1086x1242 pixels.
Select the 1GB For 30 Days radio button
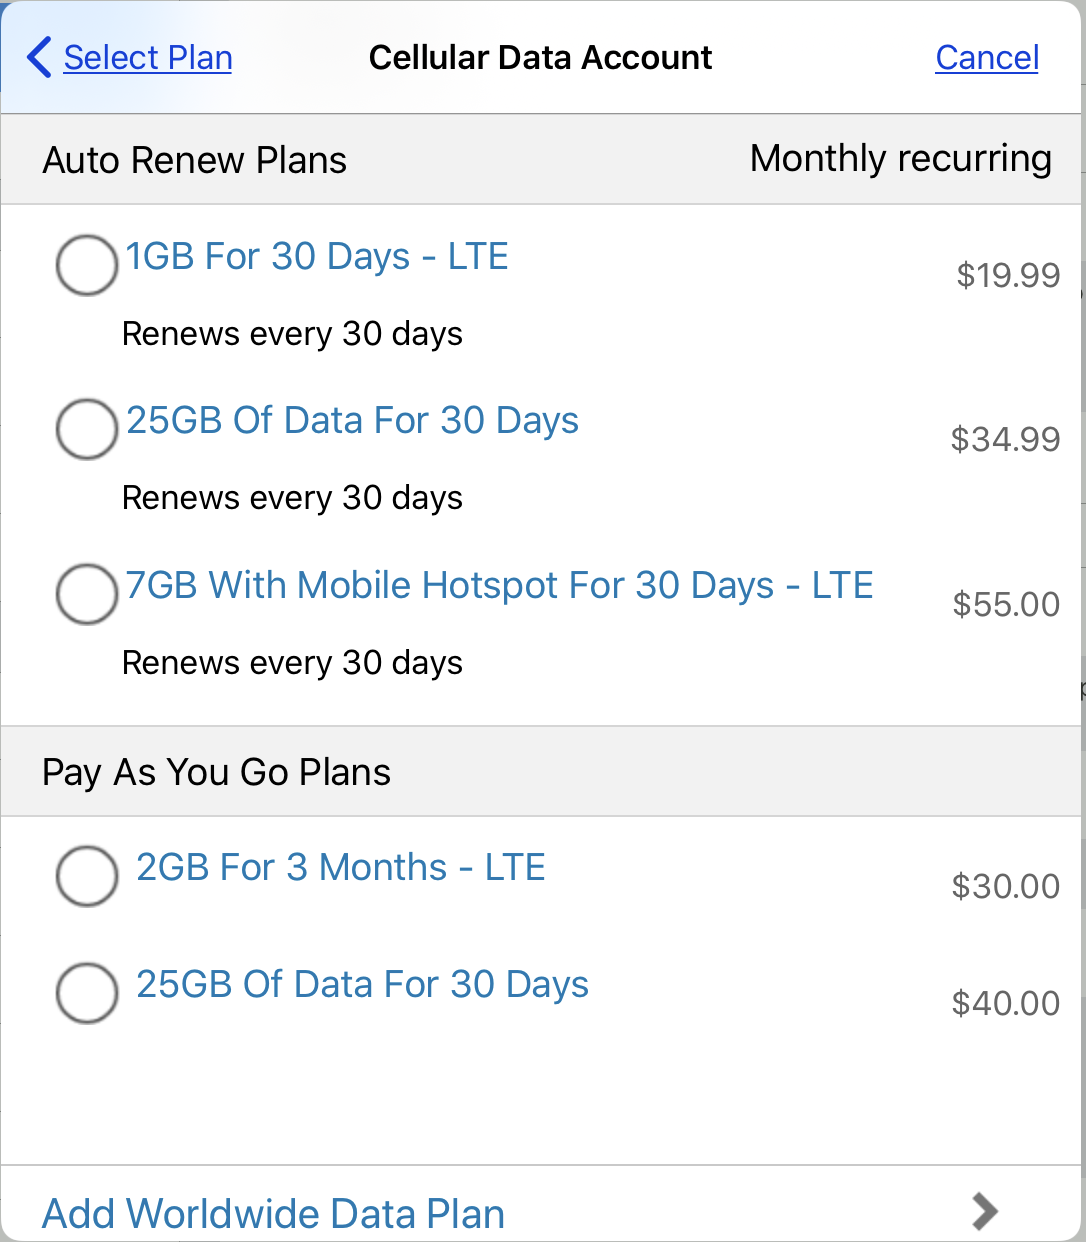(87, 265)
